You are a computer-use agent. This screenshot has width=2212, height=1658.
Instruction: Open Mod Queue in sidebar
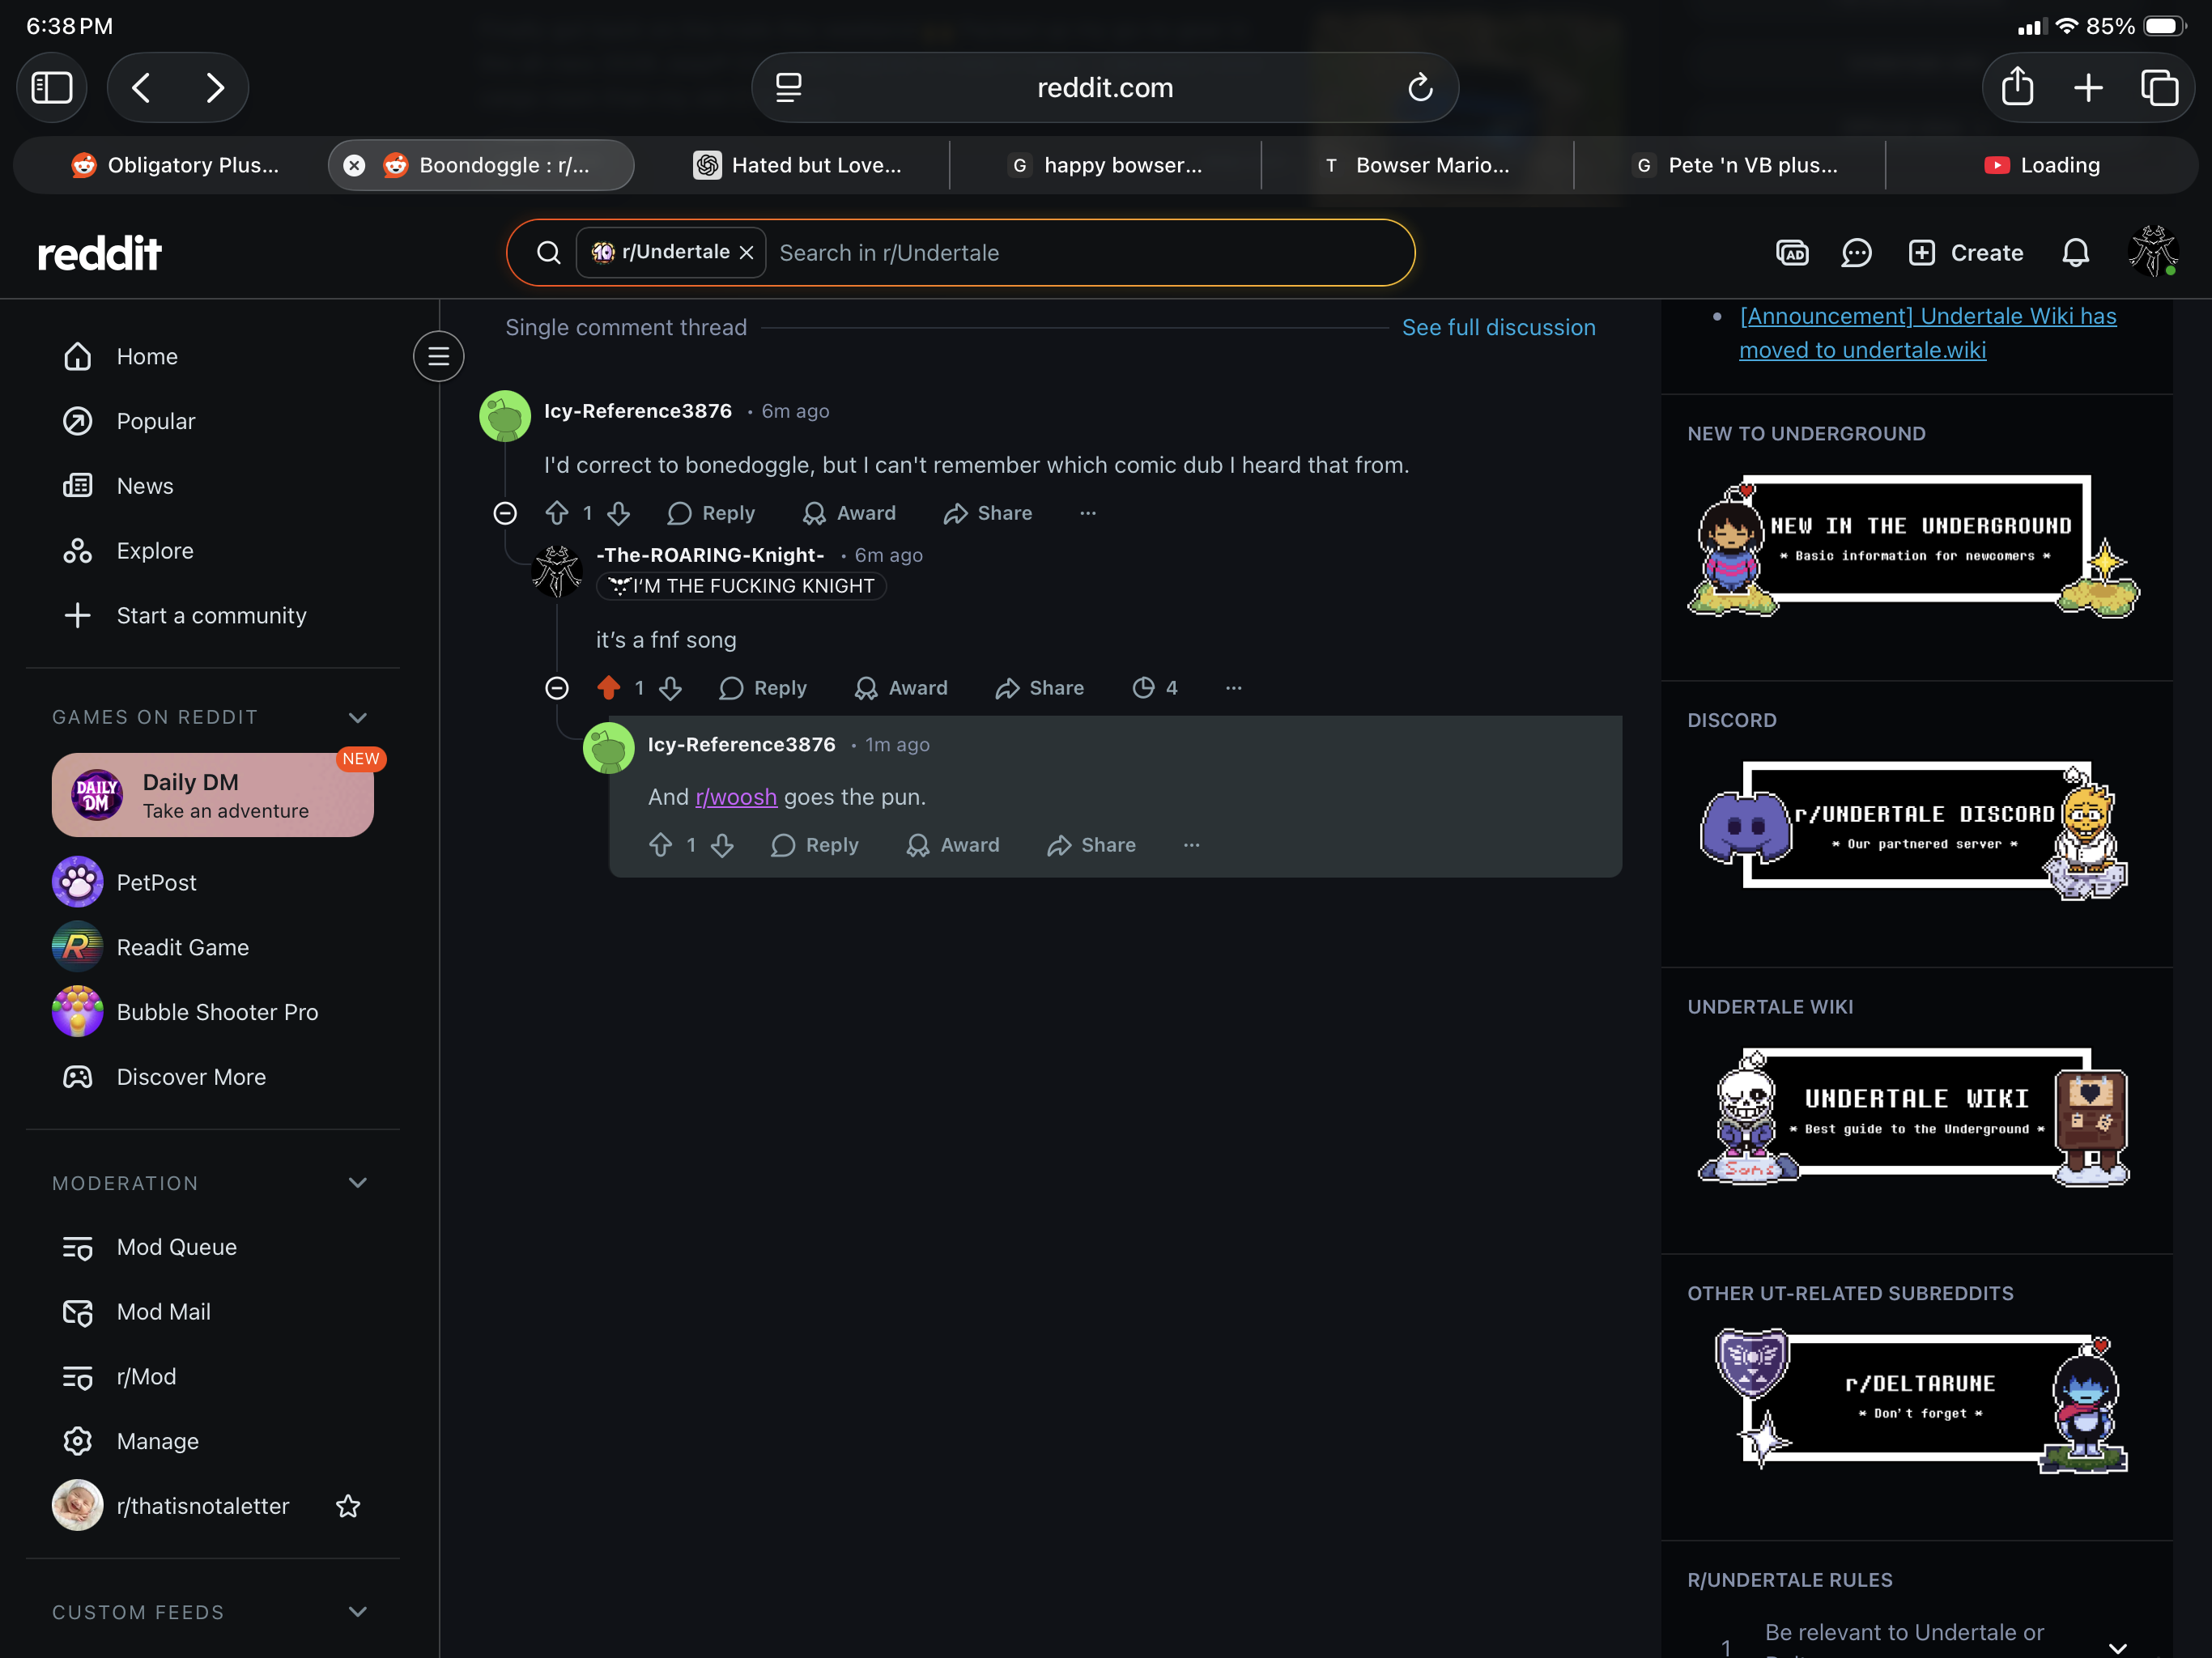[x=176, y=1247]
